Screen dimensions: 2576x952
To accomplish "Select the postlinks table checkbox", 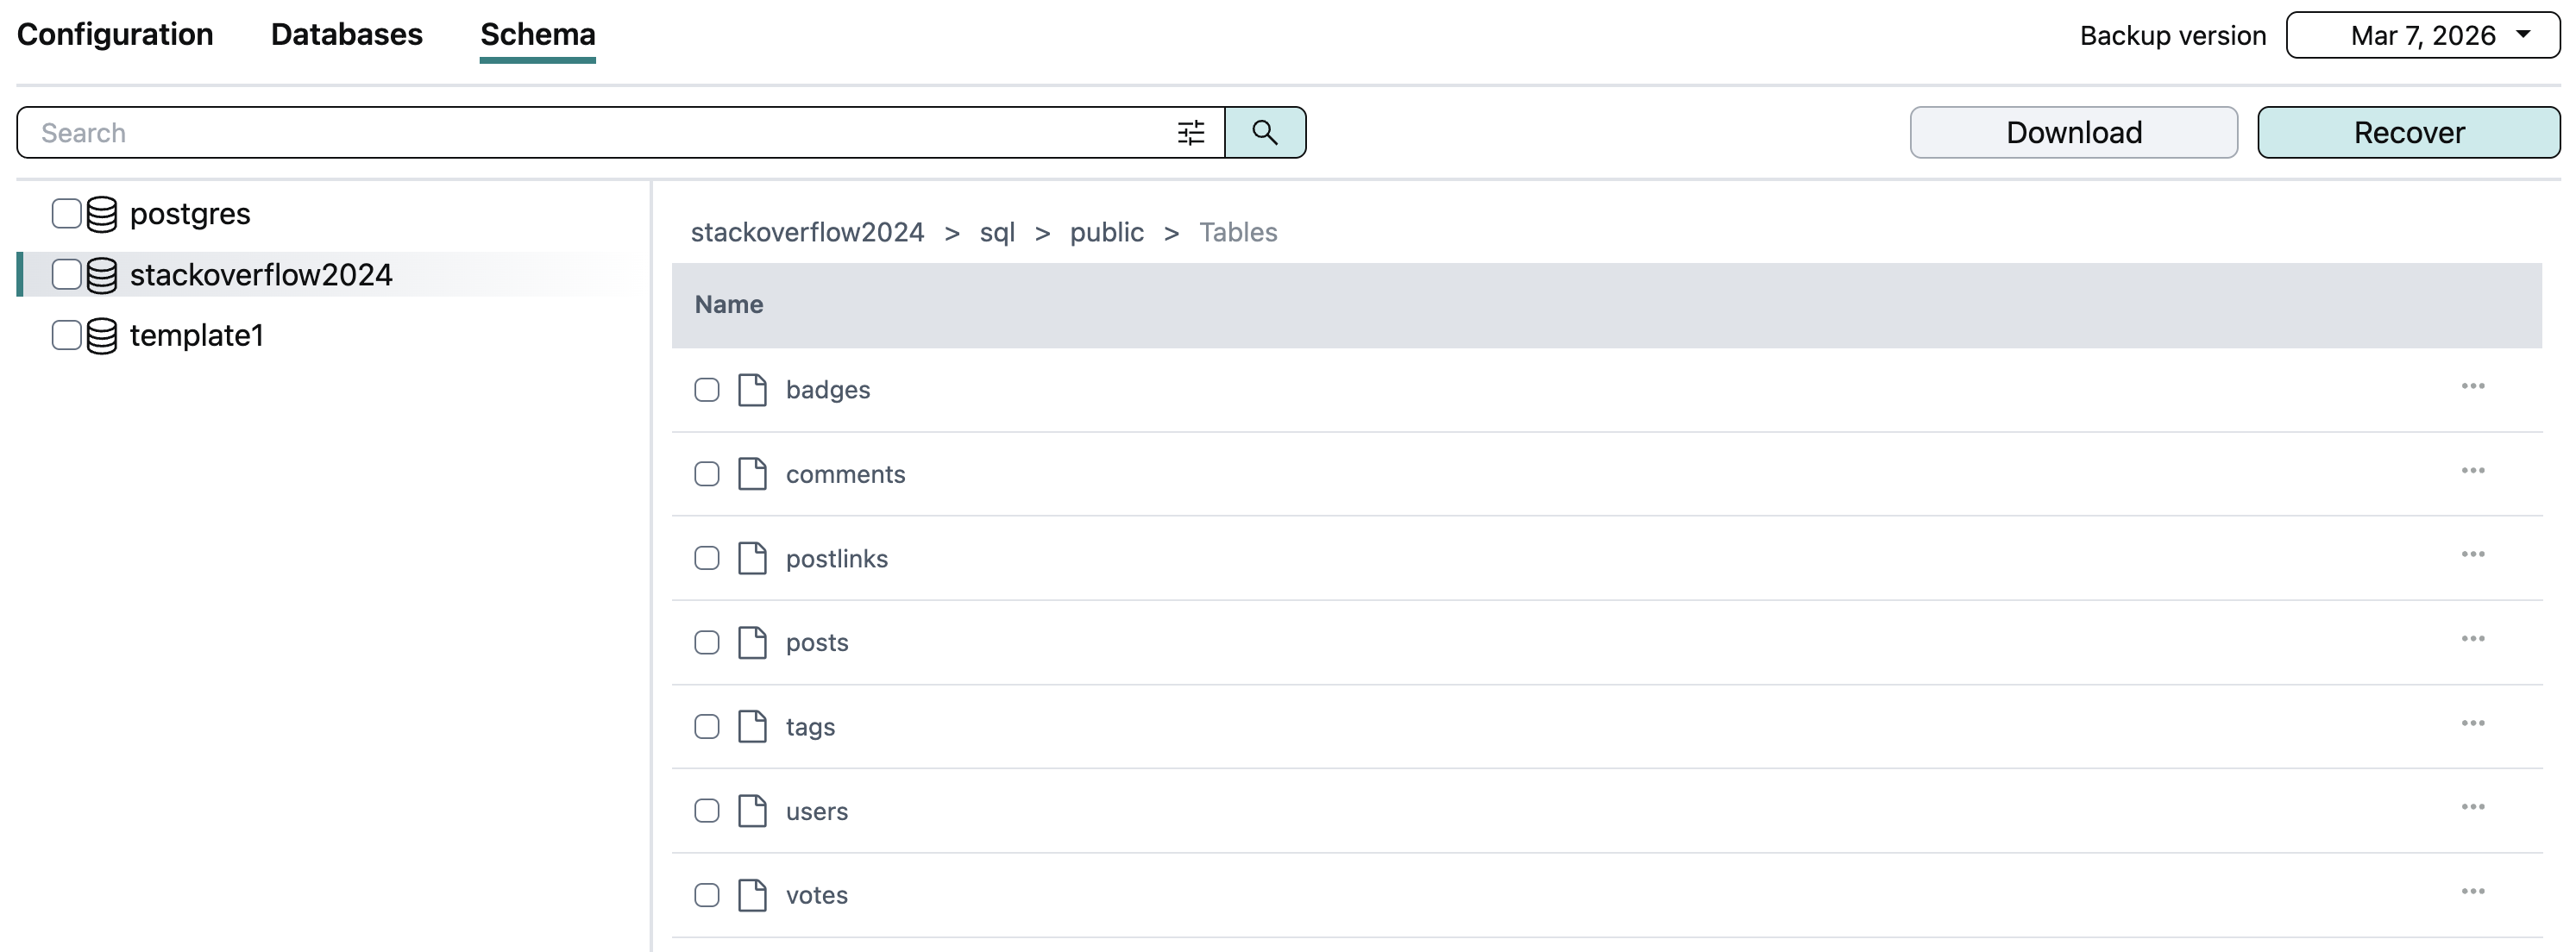I will pyautogui.click(x=706, y=558).
